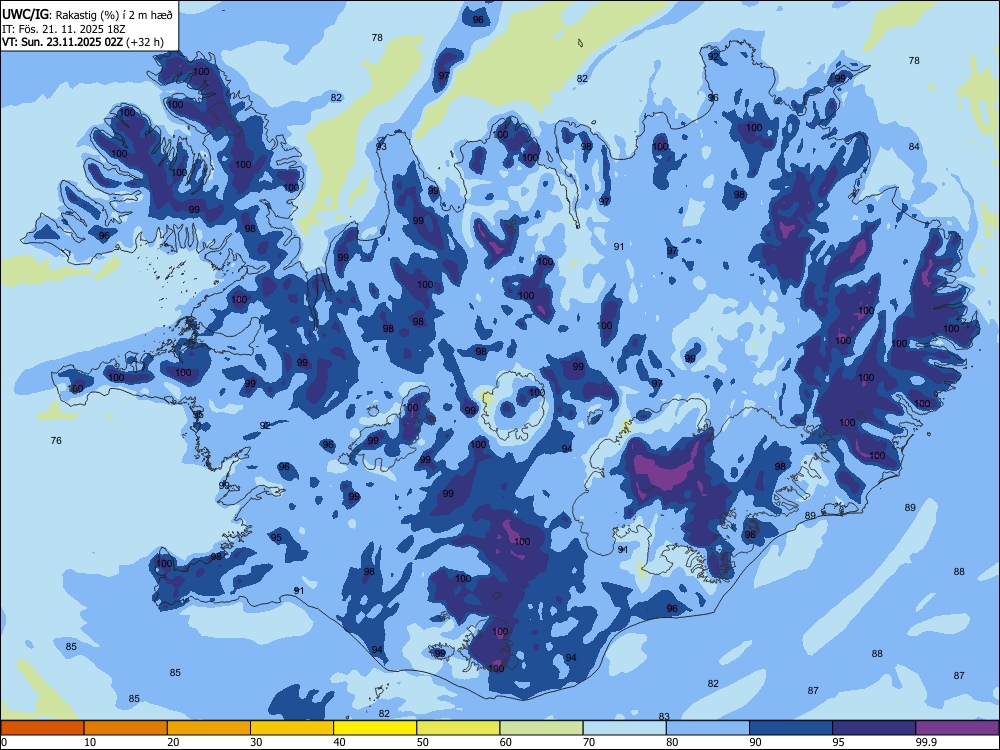Click the '30' legend scale label
The height and width of the screenshot is (750, 1000).
click(256, 742)
